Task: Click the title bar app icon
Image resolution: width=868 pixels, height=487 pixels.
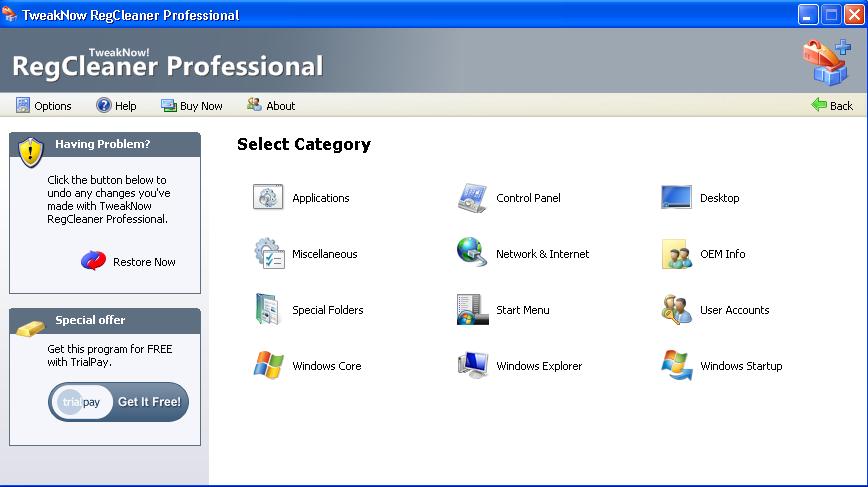Action: pos(9,14)
